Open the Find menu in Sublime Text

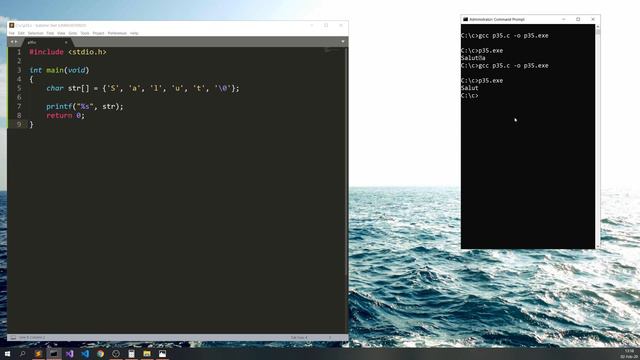[x=50, y=33]
